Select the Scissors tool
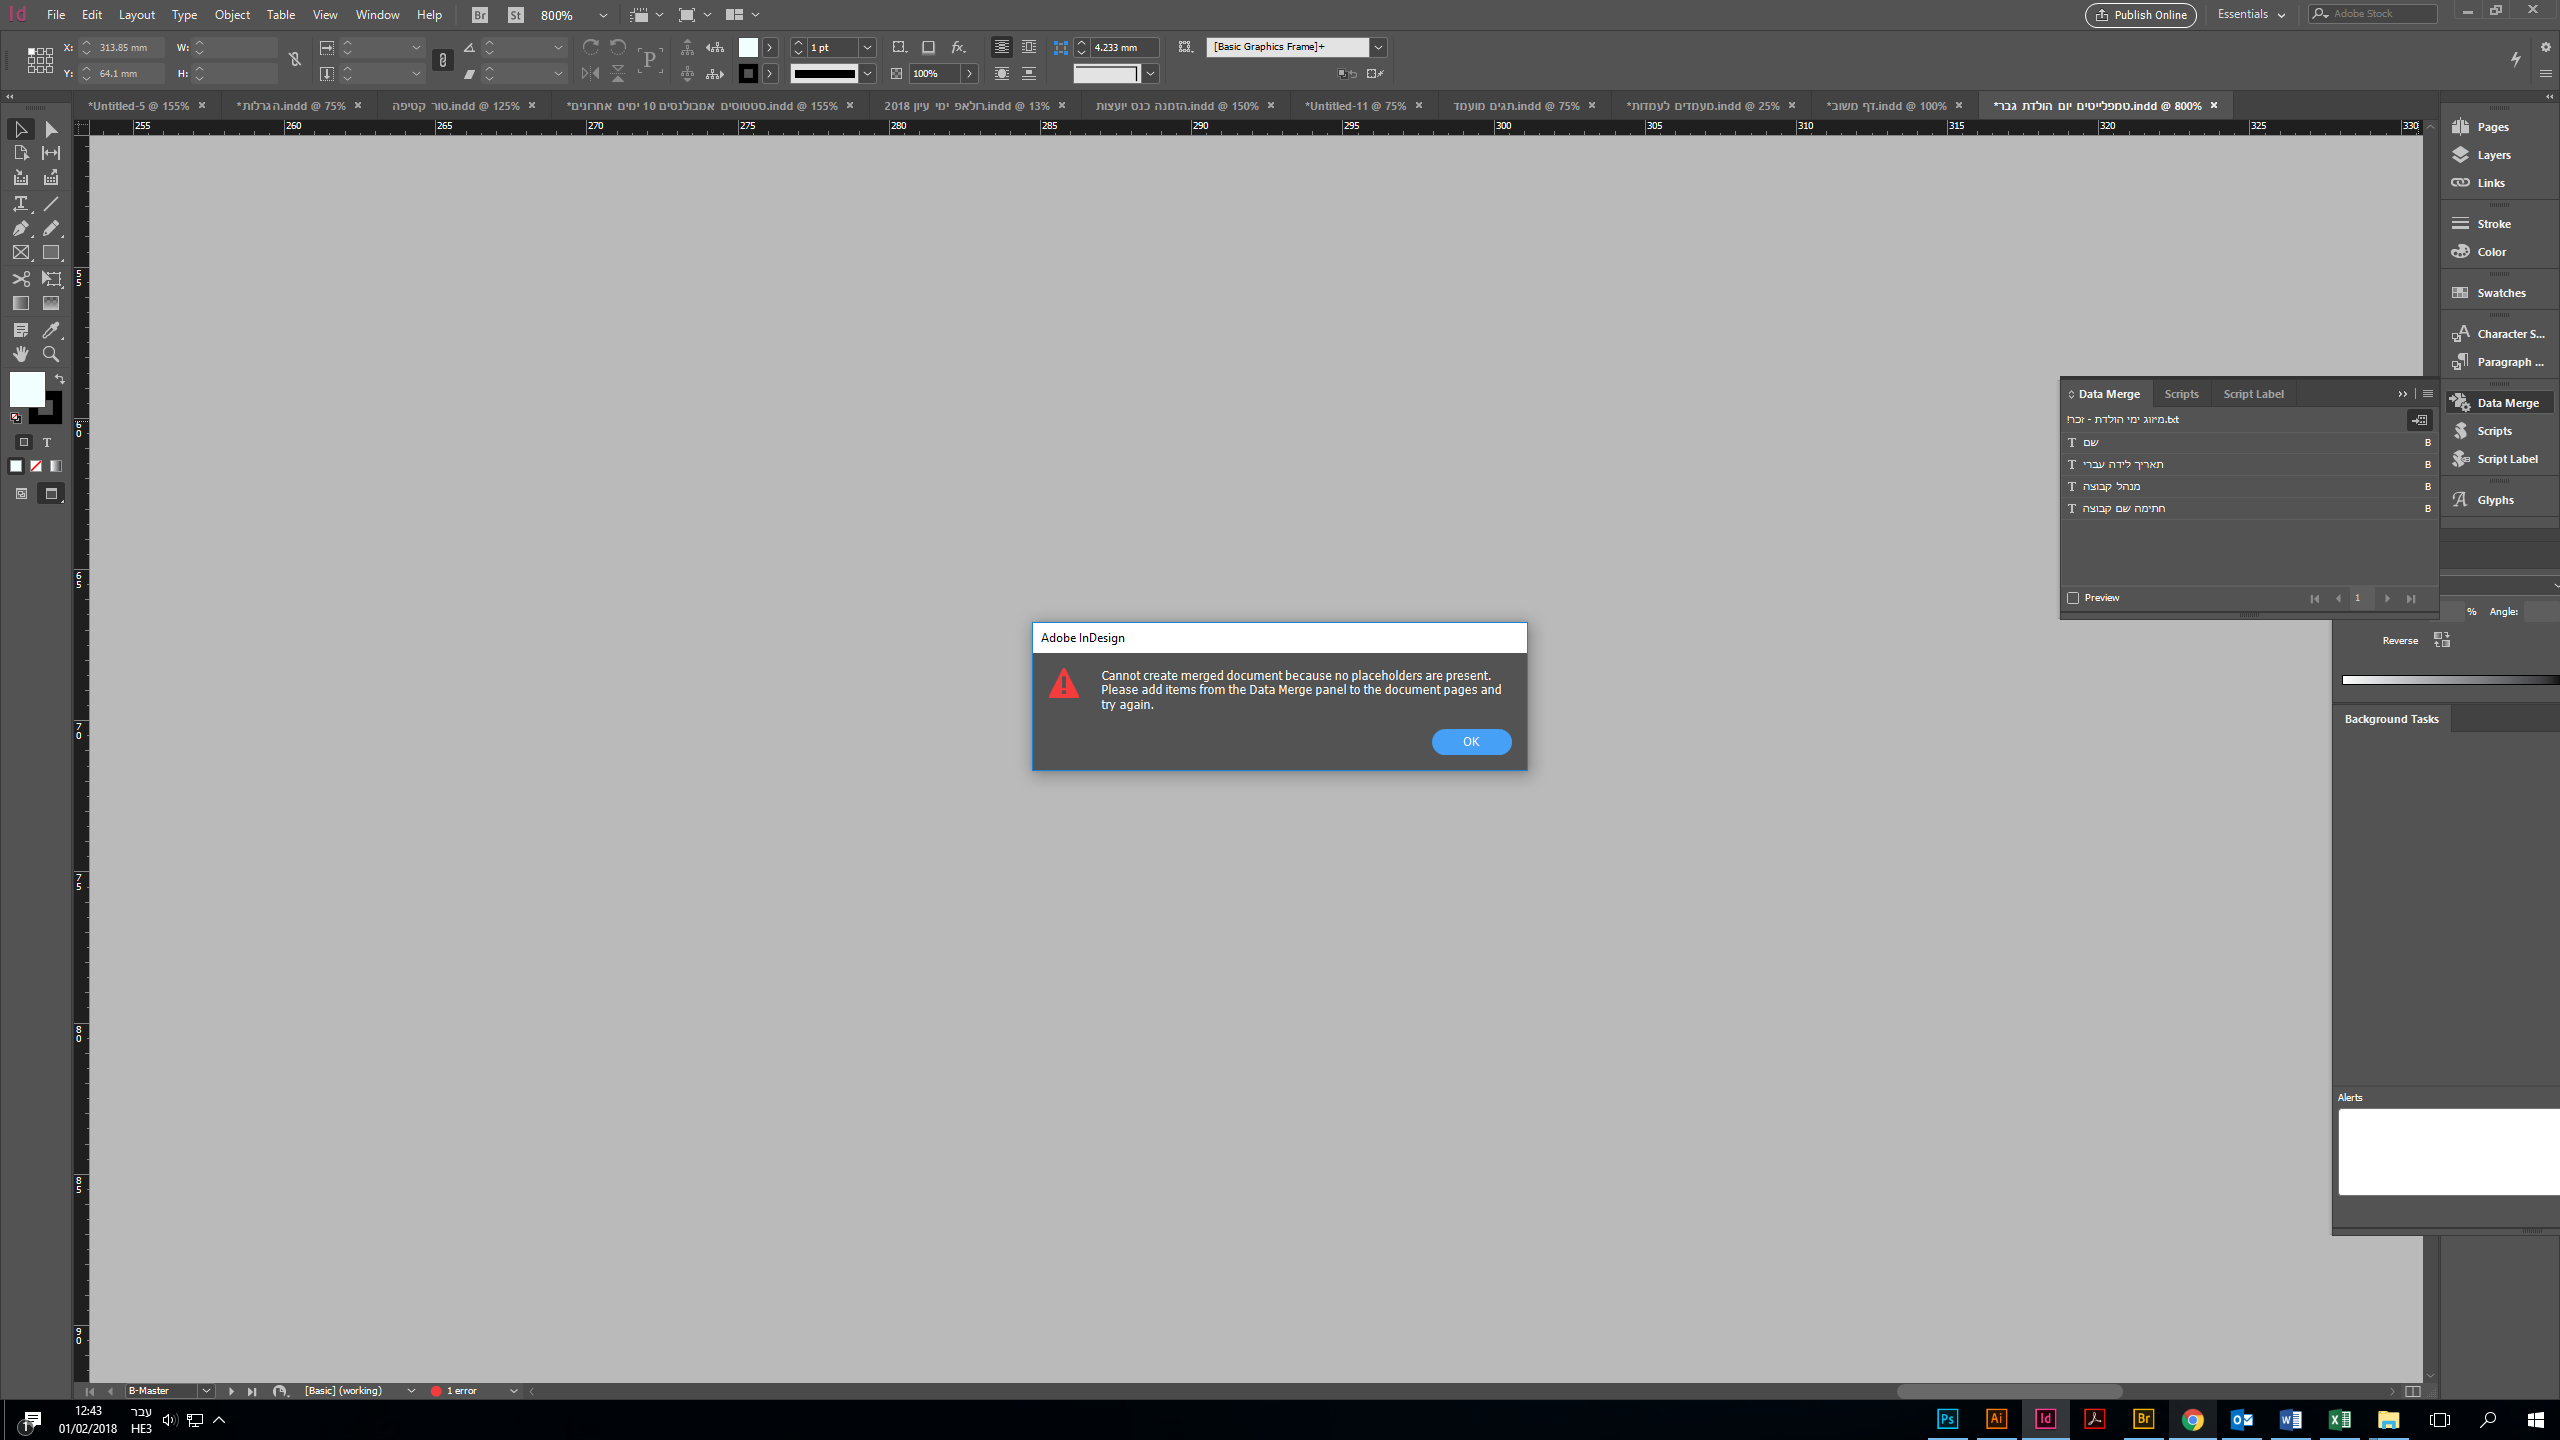This screenshot has width=2560, height=1440. (x=20, y=279)
